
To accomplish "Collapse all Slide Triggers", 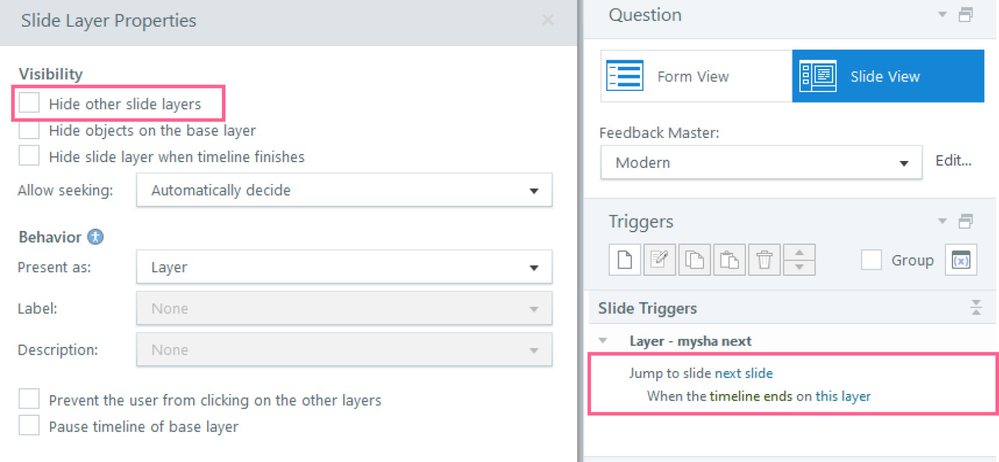I will [976, 308].
